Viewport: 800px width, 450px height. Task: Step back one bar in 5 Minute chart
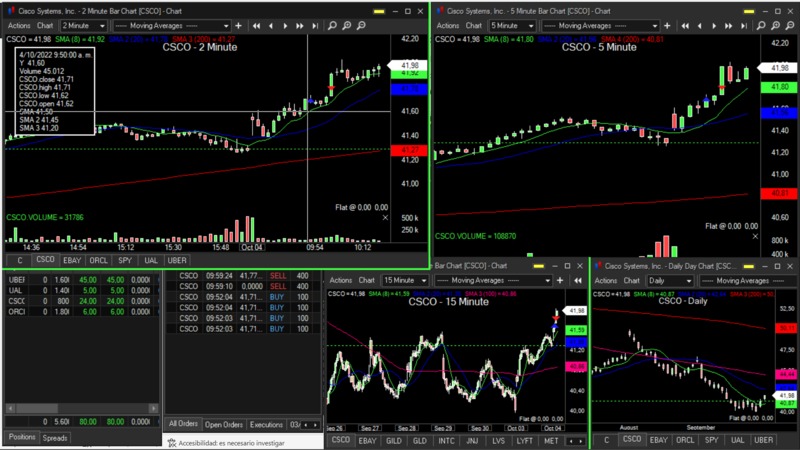pos(699,25)
